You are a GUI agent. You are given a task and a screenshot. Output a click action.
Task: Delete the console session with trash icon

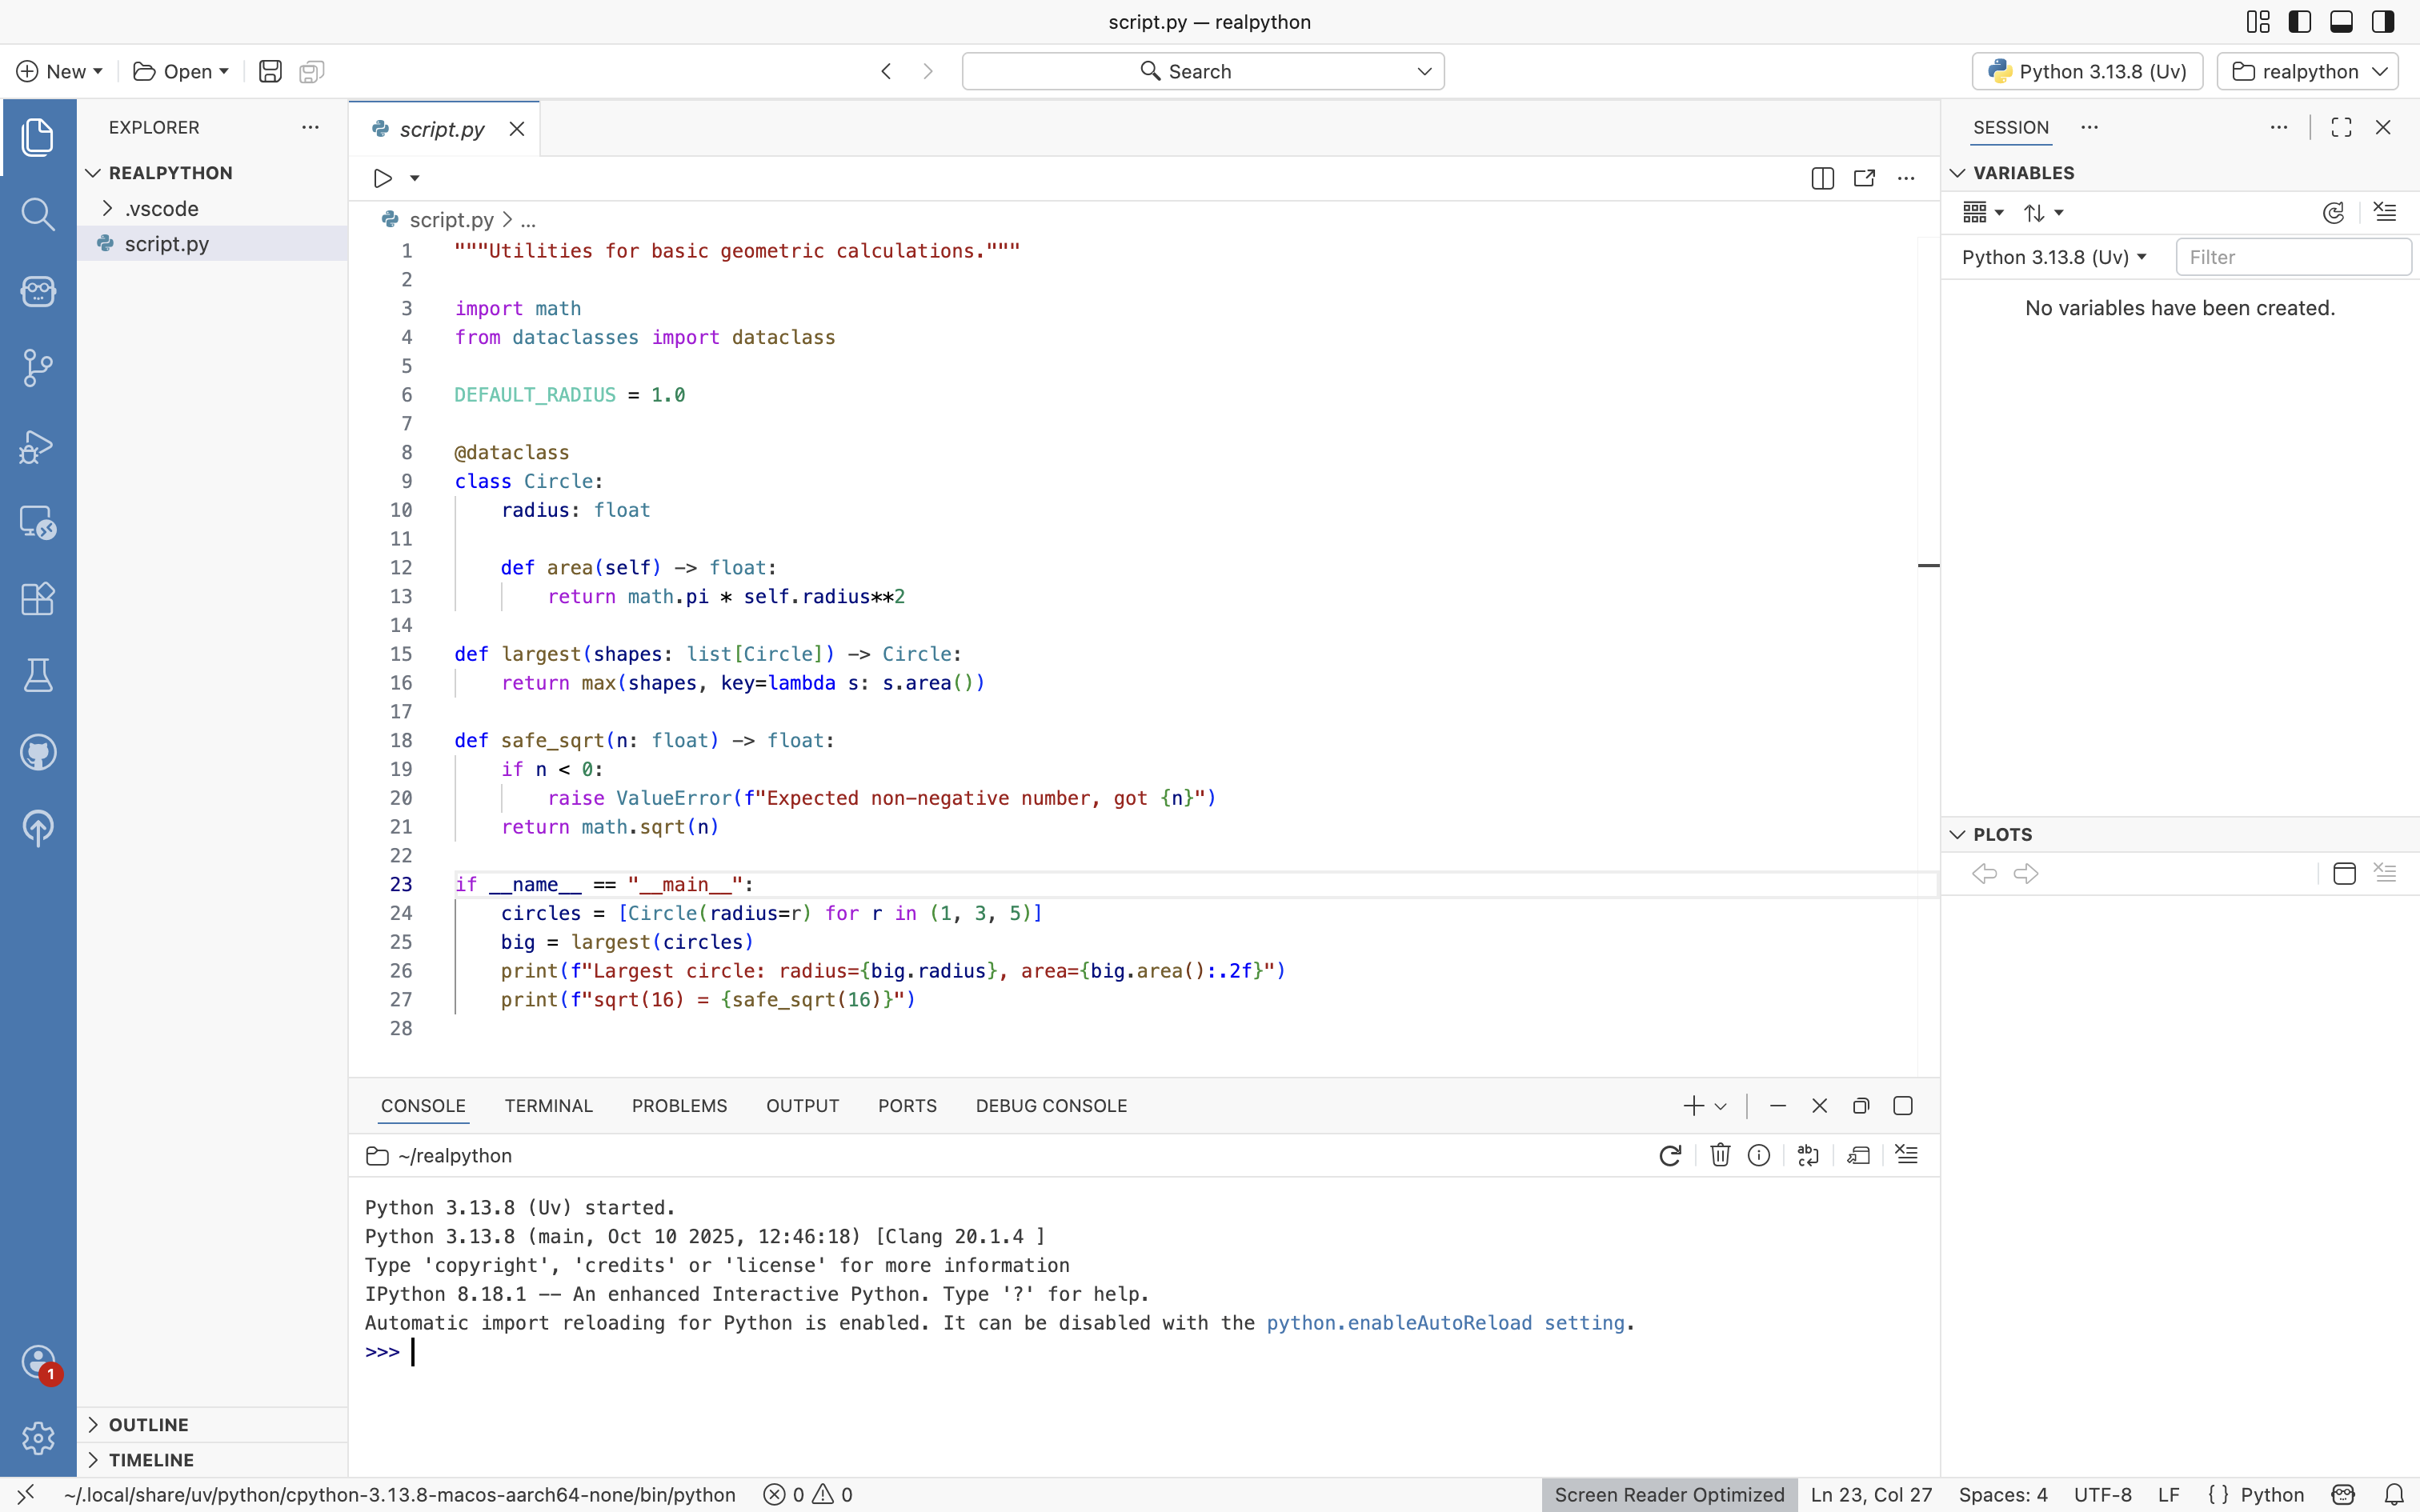pos(1720,1156)
